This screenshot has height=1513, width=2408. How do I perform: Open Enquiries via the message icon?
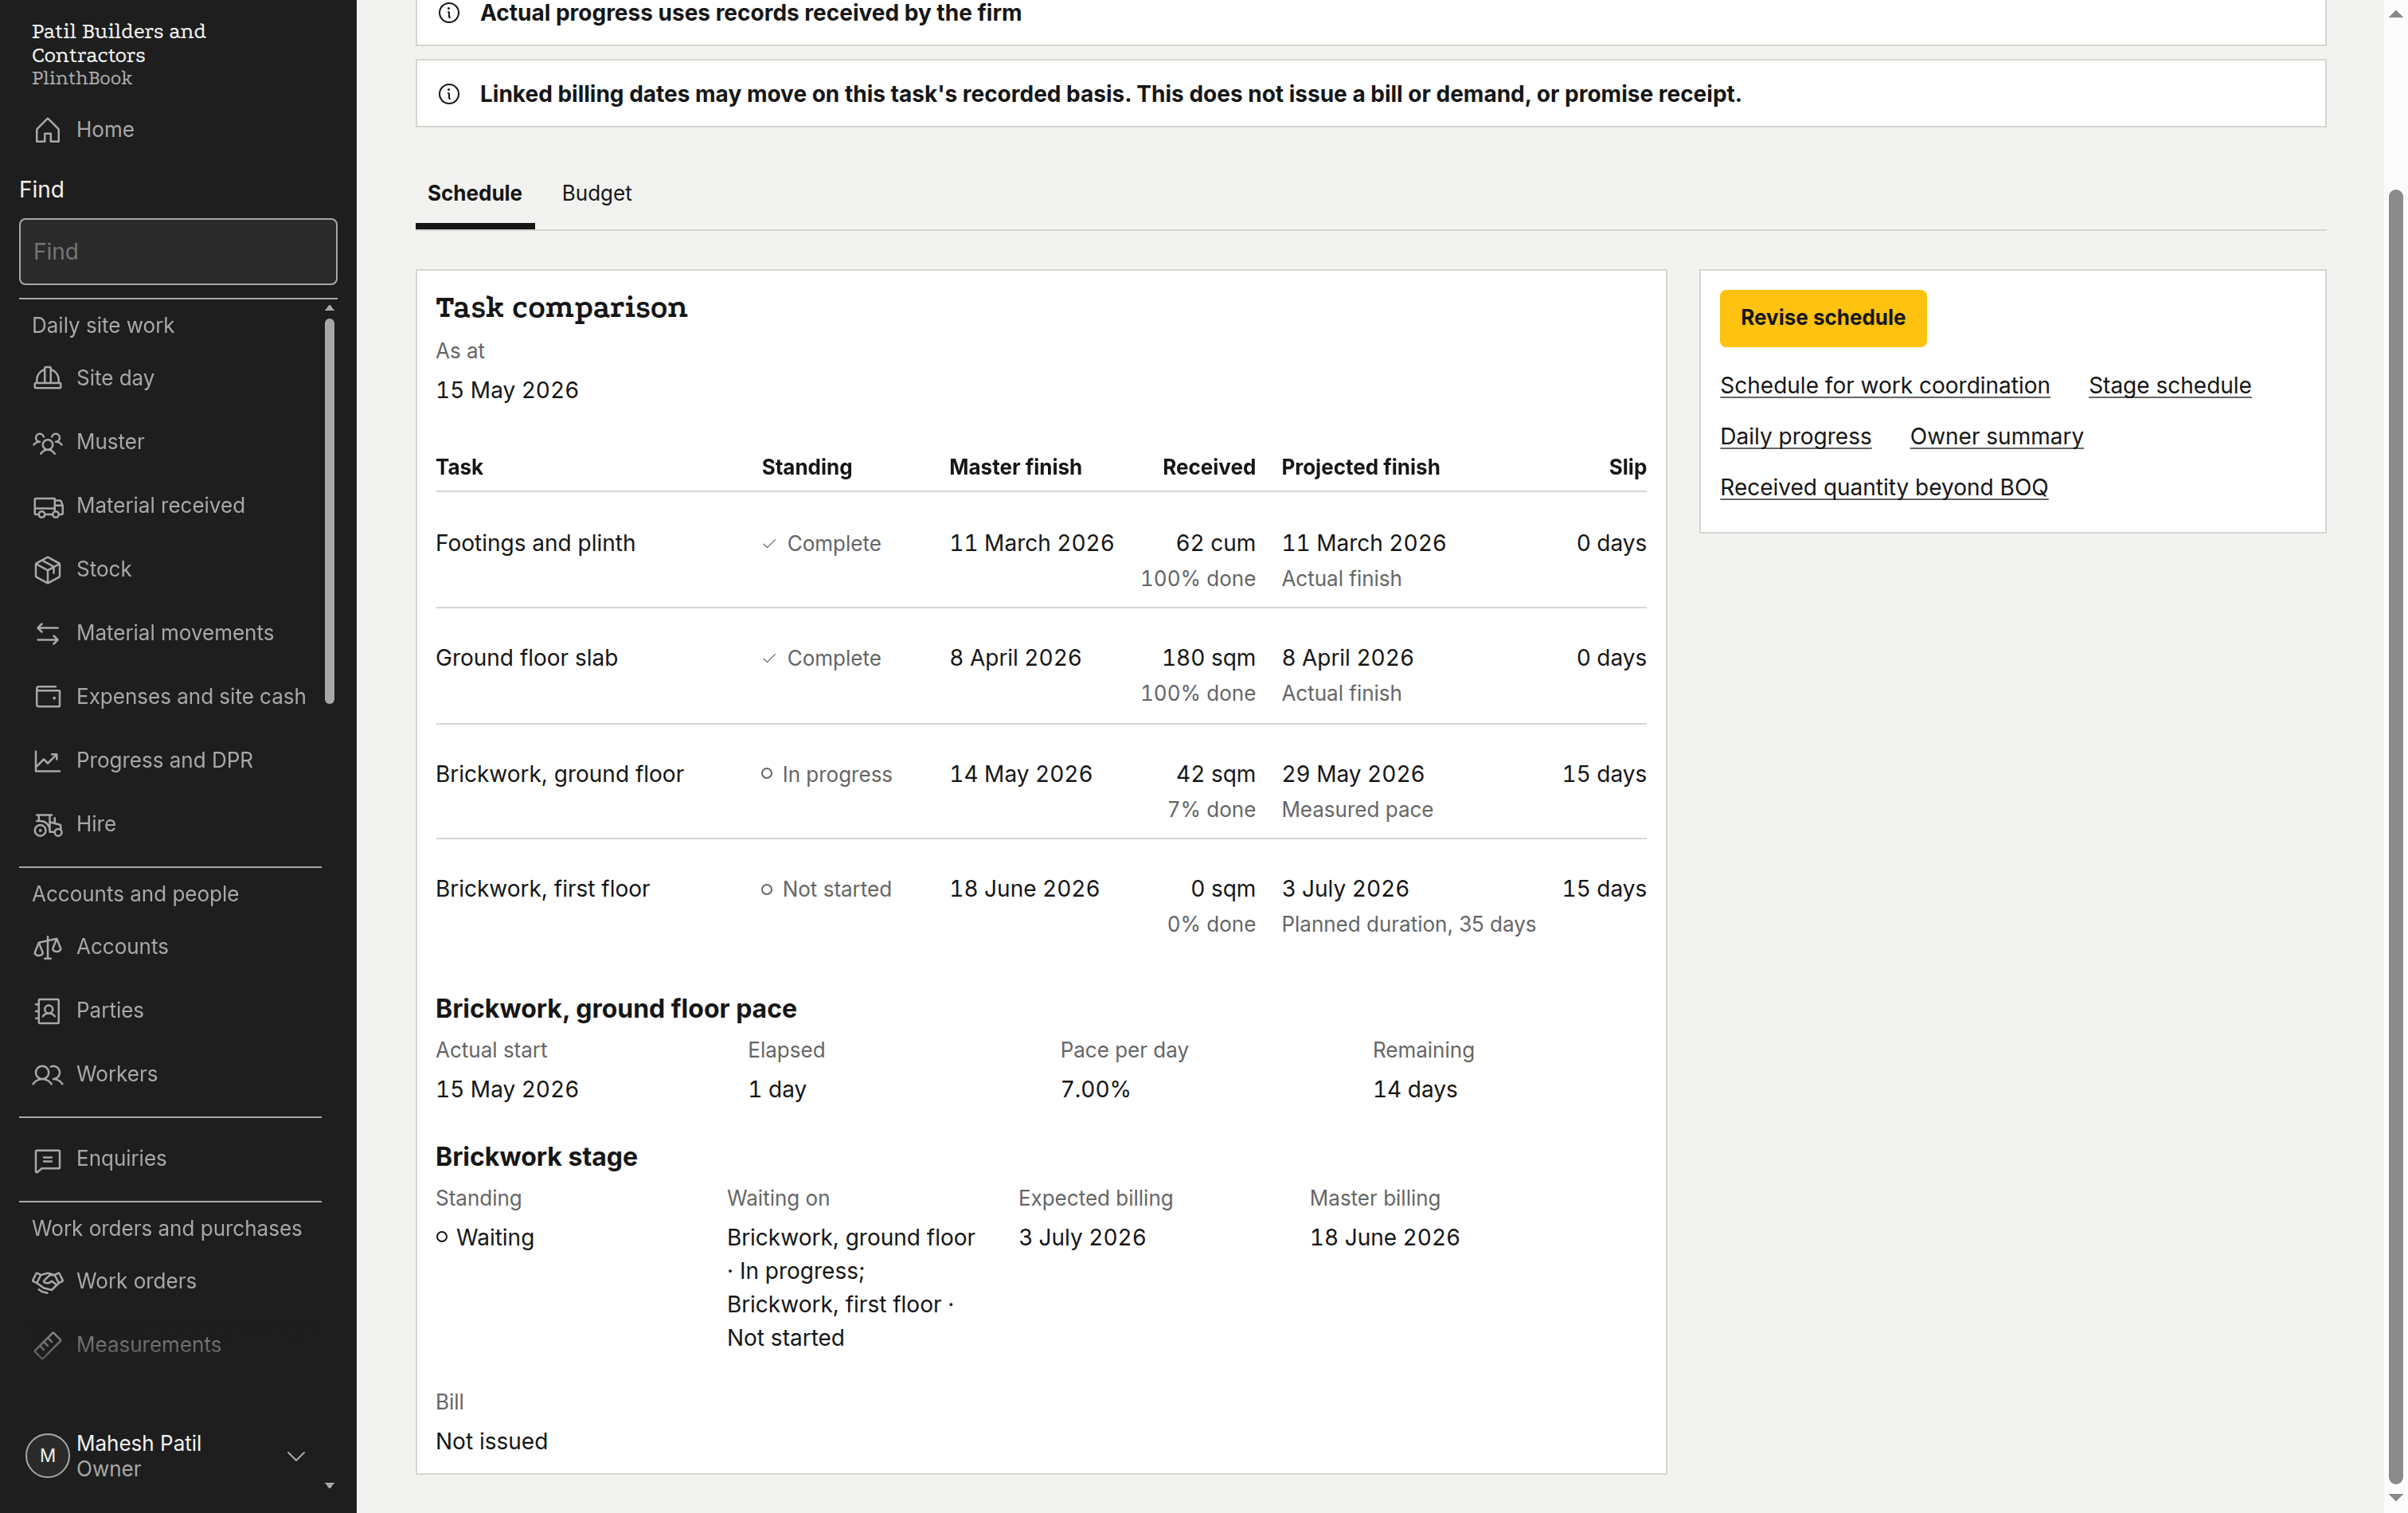pos(47,1159)
